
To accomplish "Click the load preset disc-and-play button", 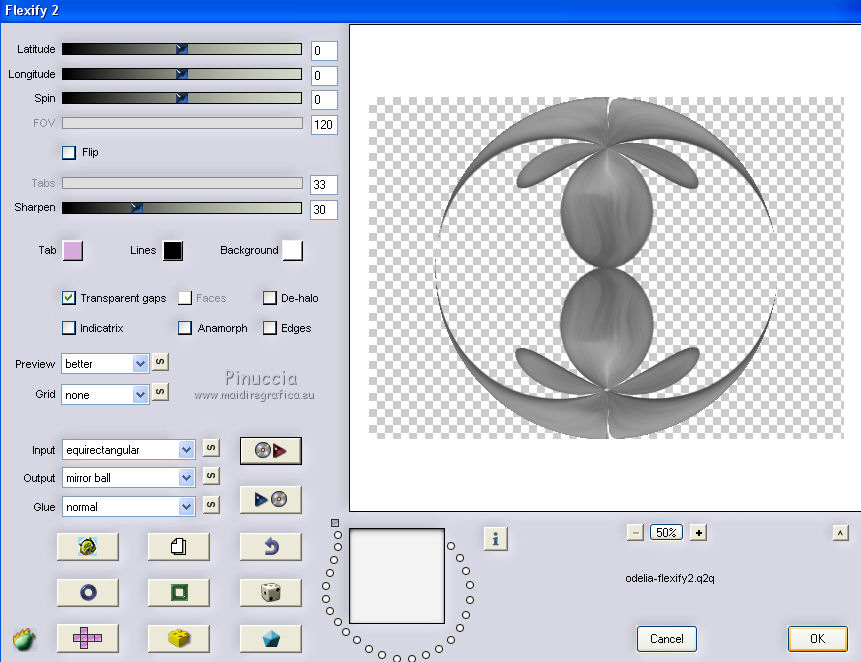I will [271, 451].
